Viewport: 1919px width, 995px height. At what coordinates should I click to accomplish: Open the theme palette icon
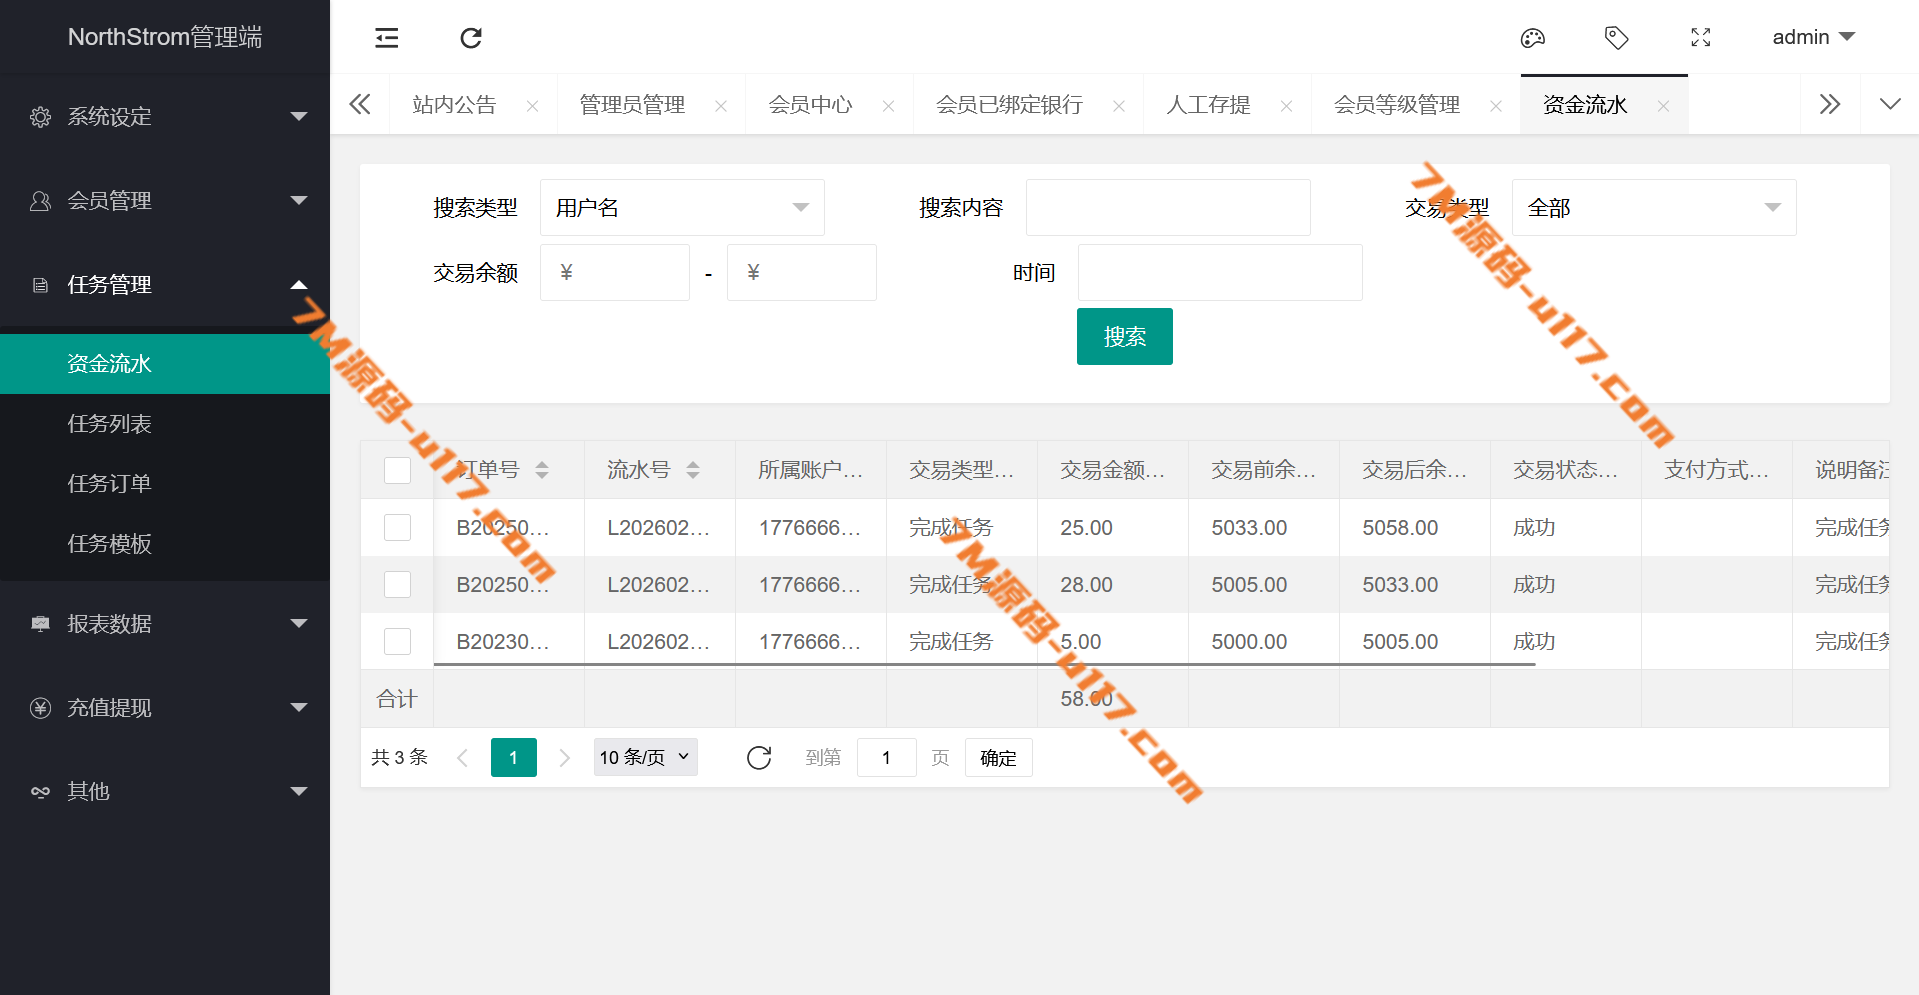[x=1532, y=38]
